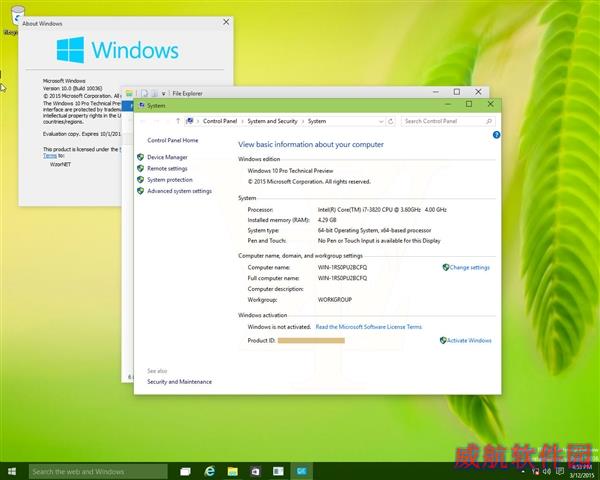
Task: Click the Up arrow in System address bar
Action: tap(178, 121)
